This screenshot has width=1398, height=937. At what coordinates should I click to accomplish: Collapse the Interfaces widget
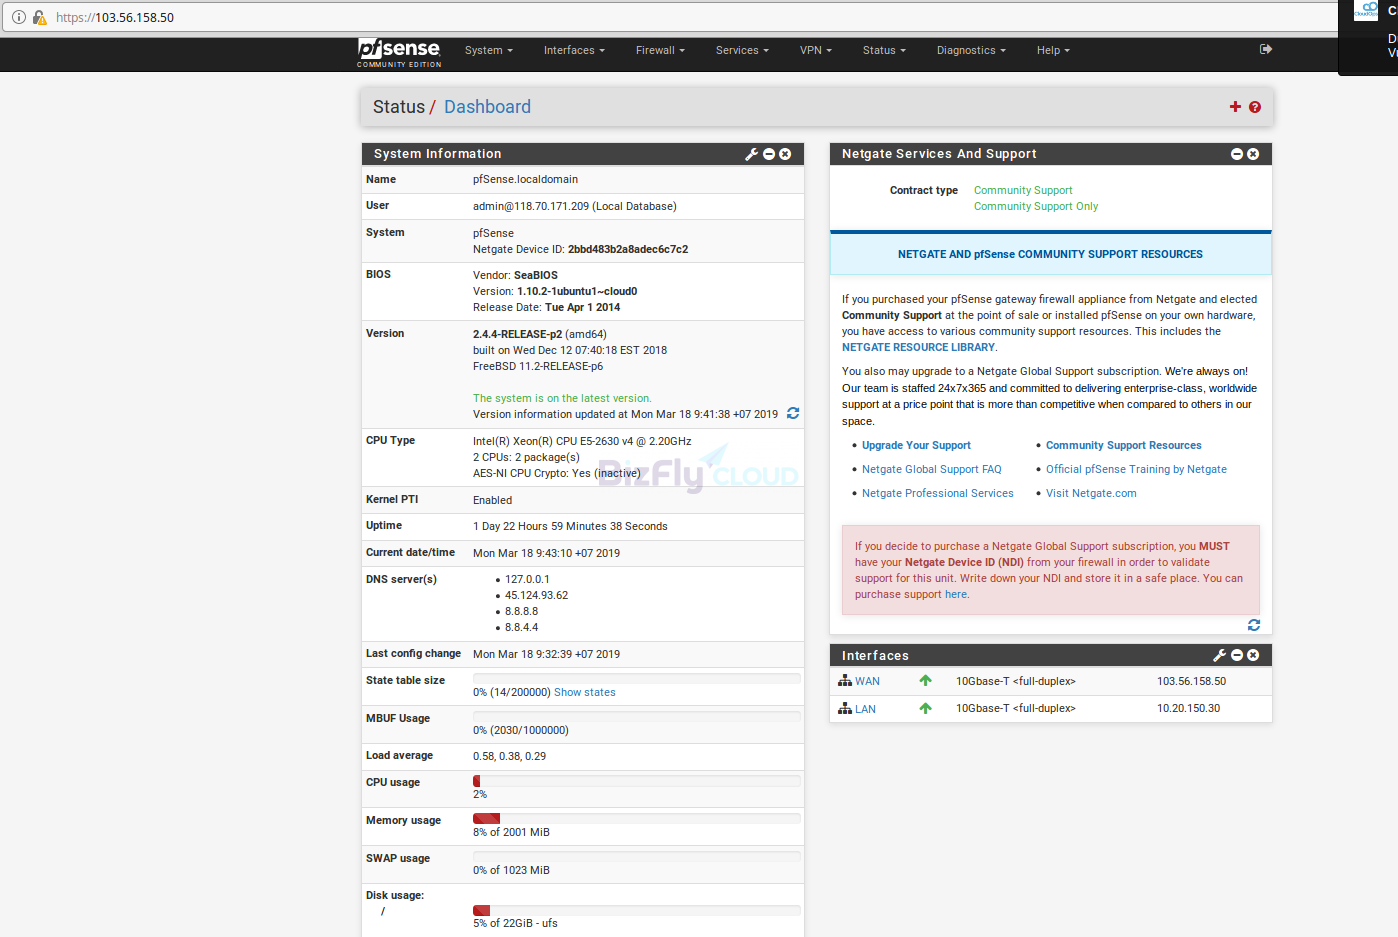click(1237, 655)
